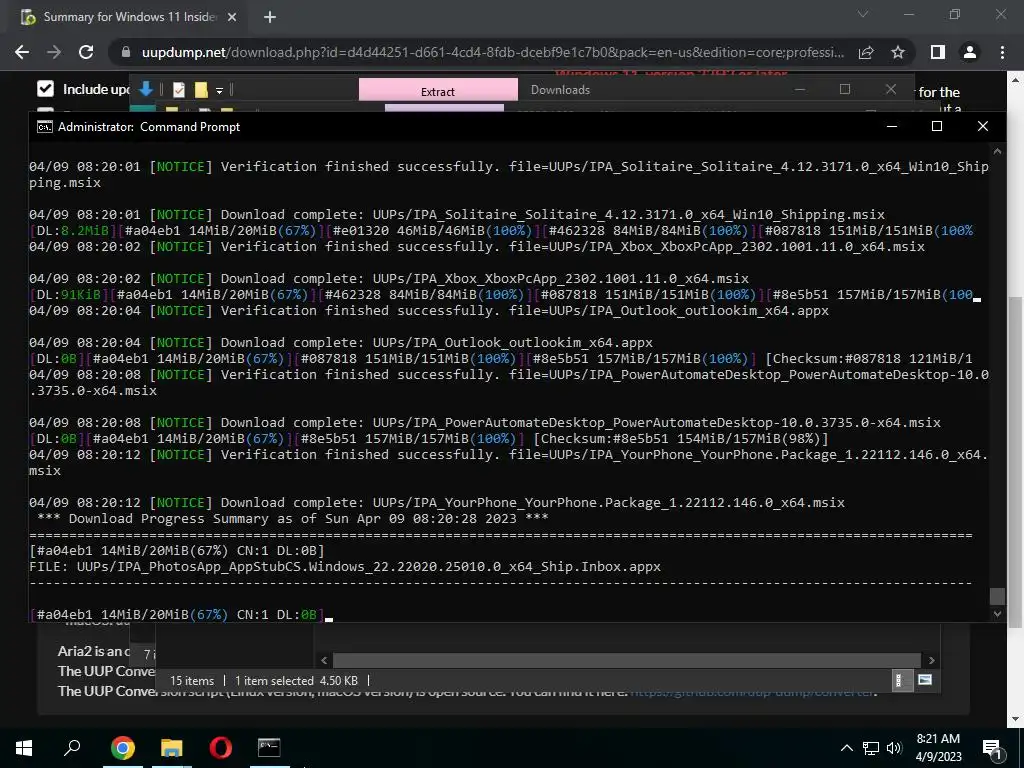The width and height of the screenshot is (1024, 768).
Task: Open Chrome side panel
Action: pyautogui.click(x=938, y=52)
